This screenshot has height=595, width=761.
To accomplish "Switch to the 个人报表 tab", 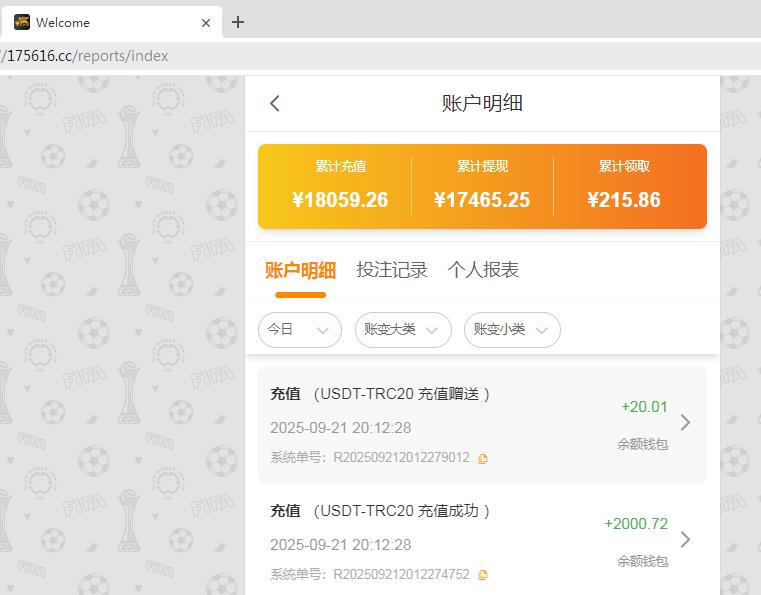I will click(483, 270).
